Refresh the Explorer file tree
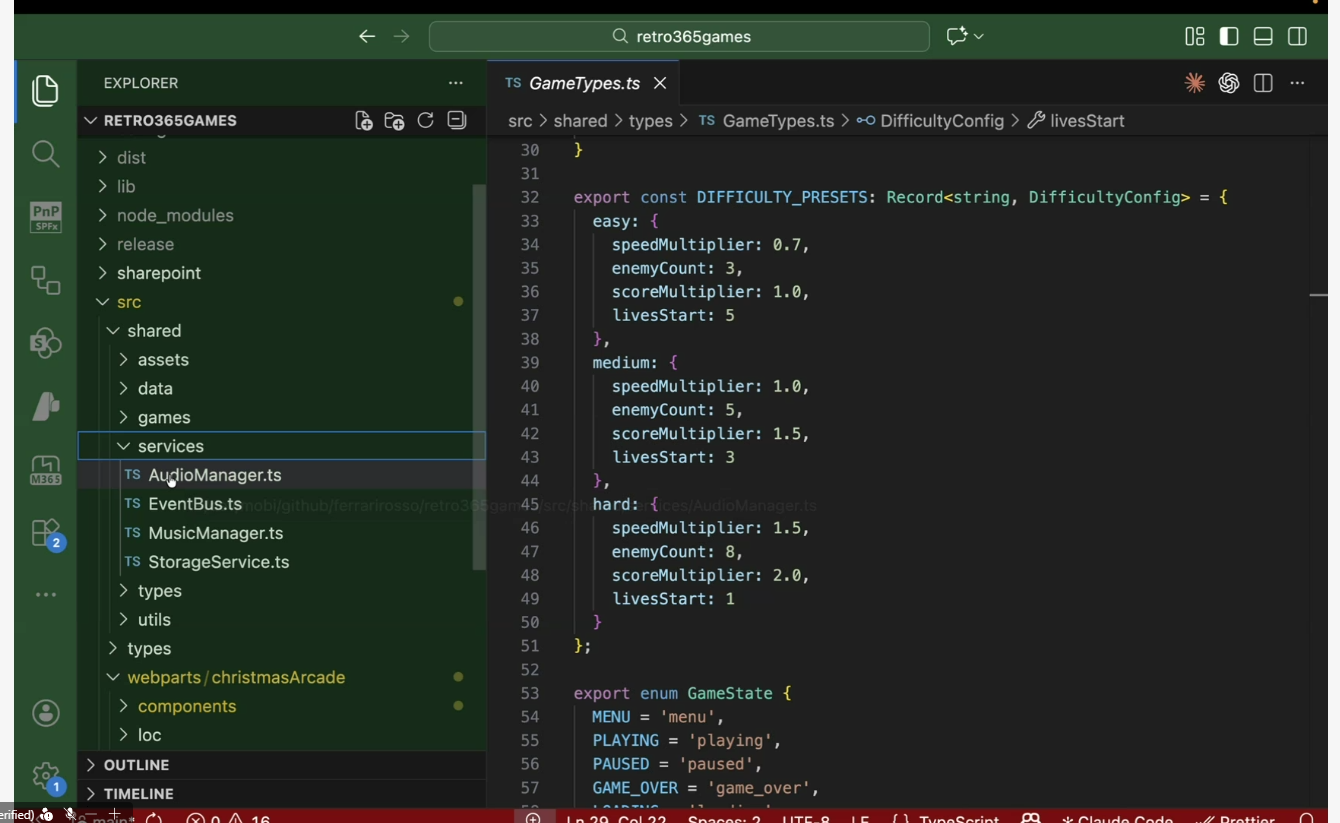Screen dimensions: 1340x823 tap(426, 121)
